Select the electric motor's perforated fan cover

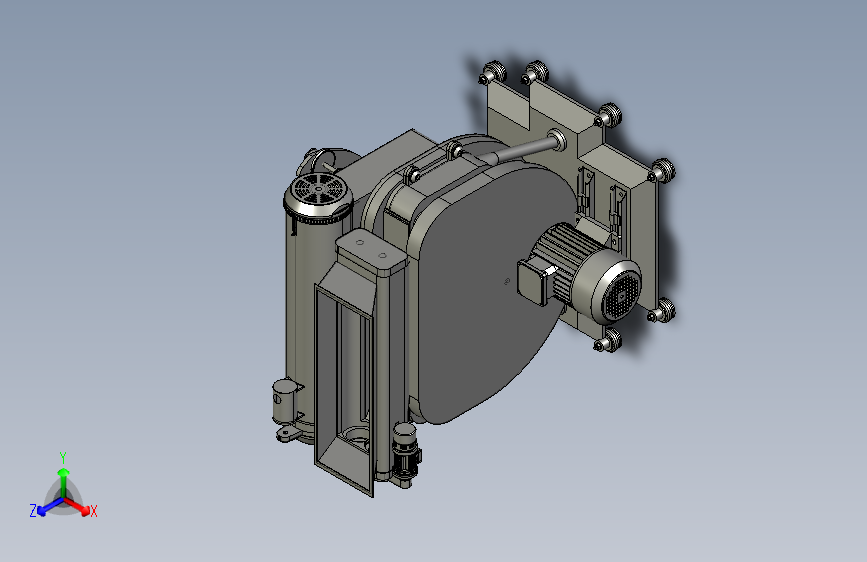tap(620, 296)
